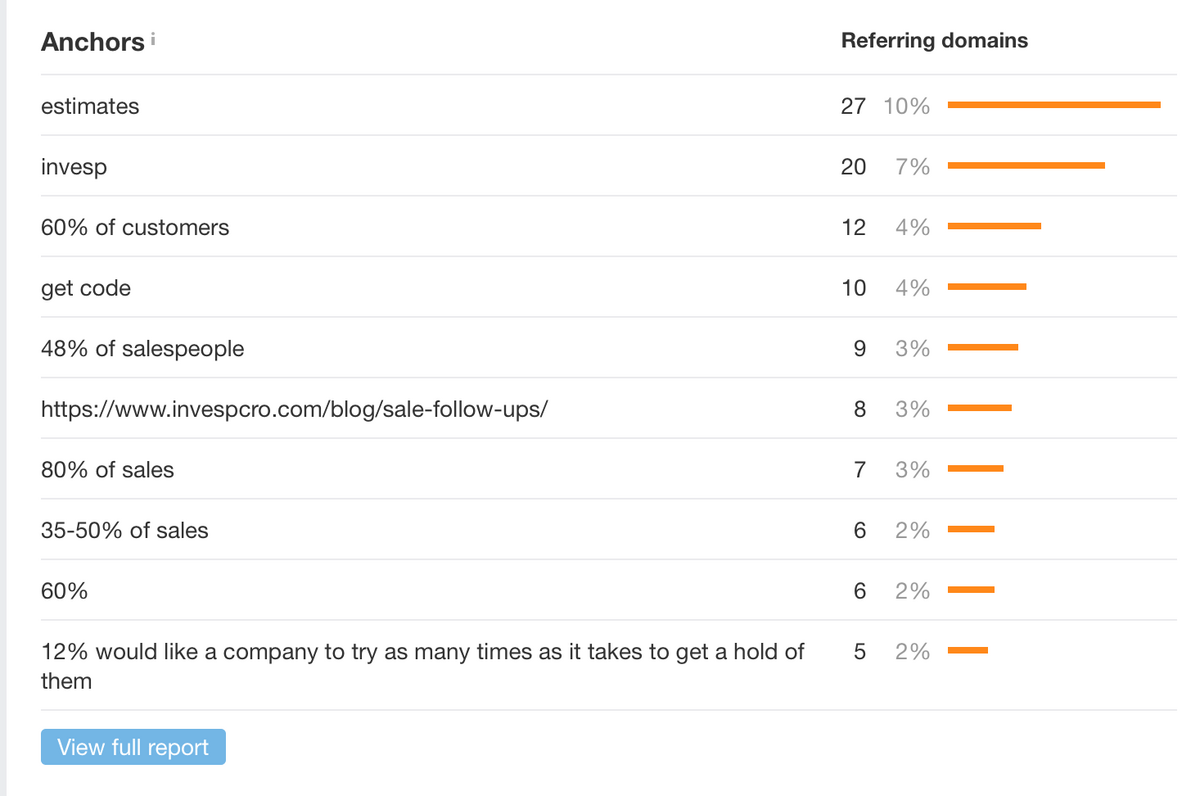Click referring domains count 20 for invesp
This screenshot has height=796, width=1200.
click(853, 167)
